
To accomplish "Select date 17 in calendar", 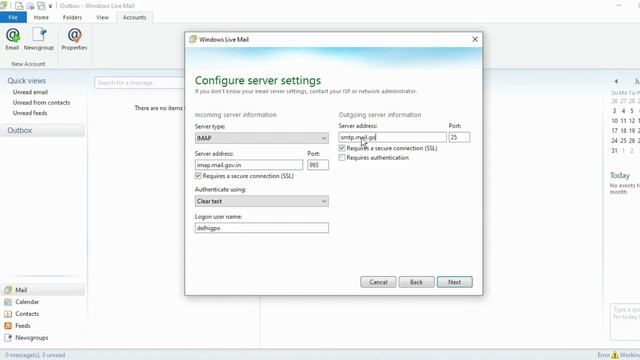I will [614, 131].
